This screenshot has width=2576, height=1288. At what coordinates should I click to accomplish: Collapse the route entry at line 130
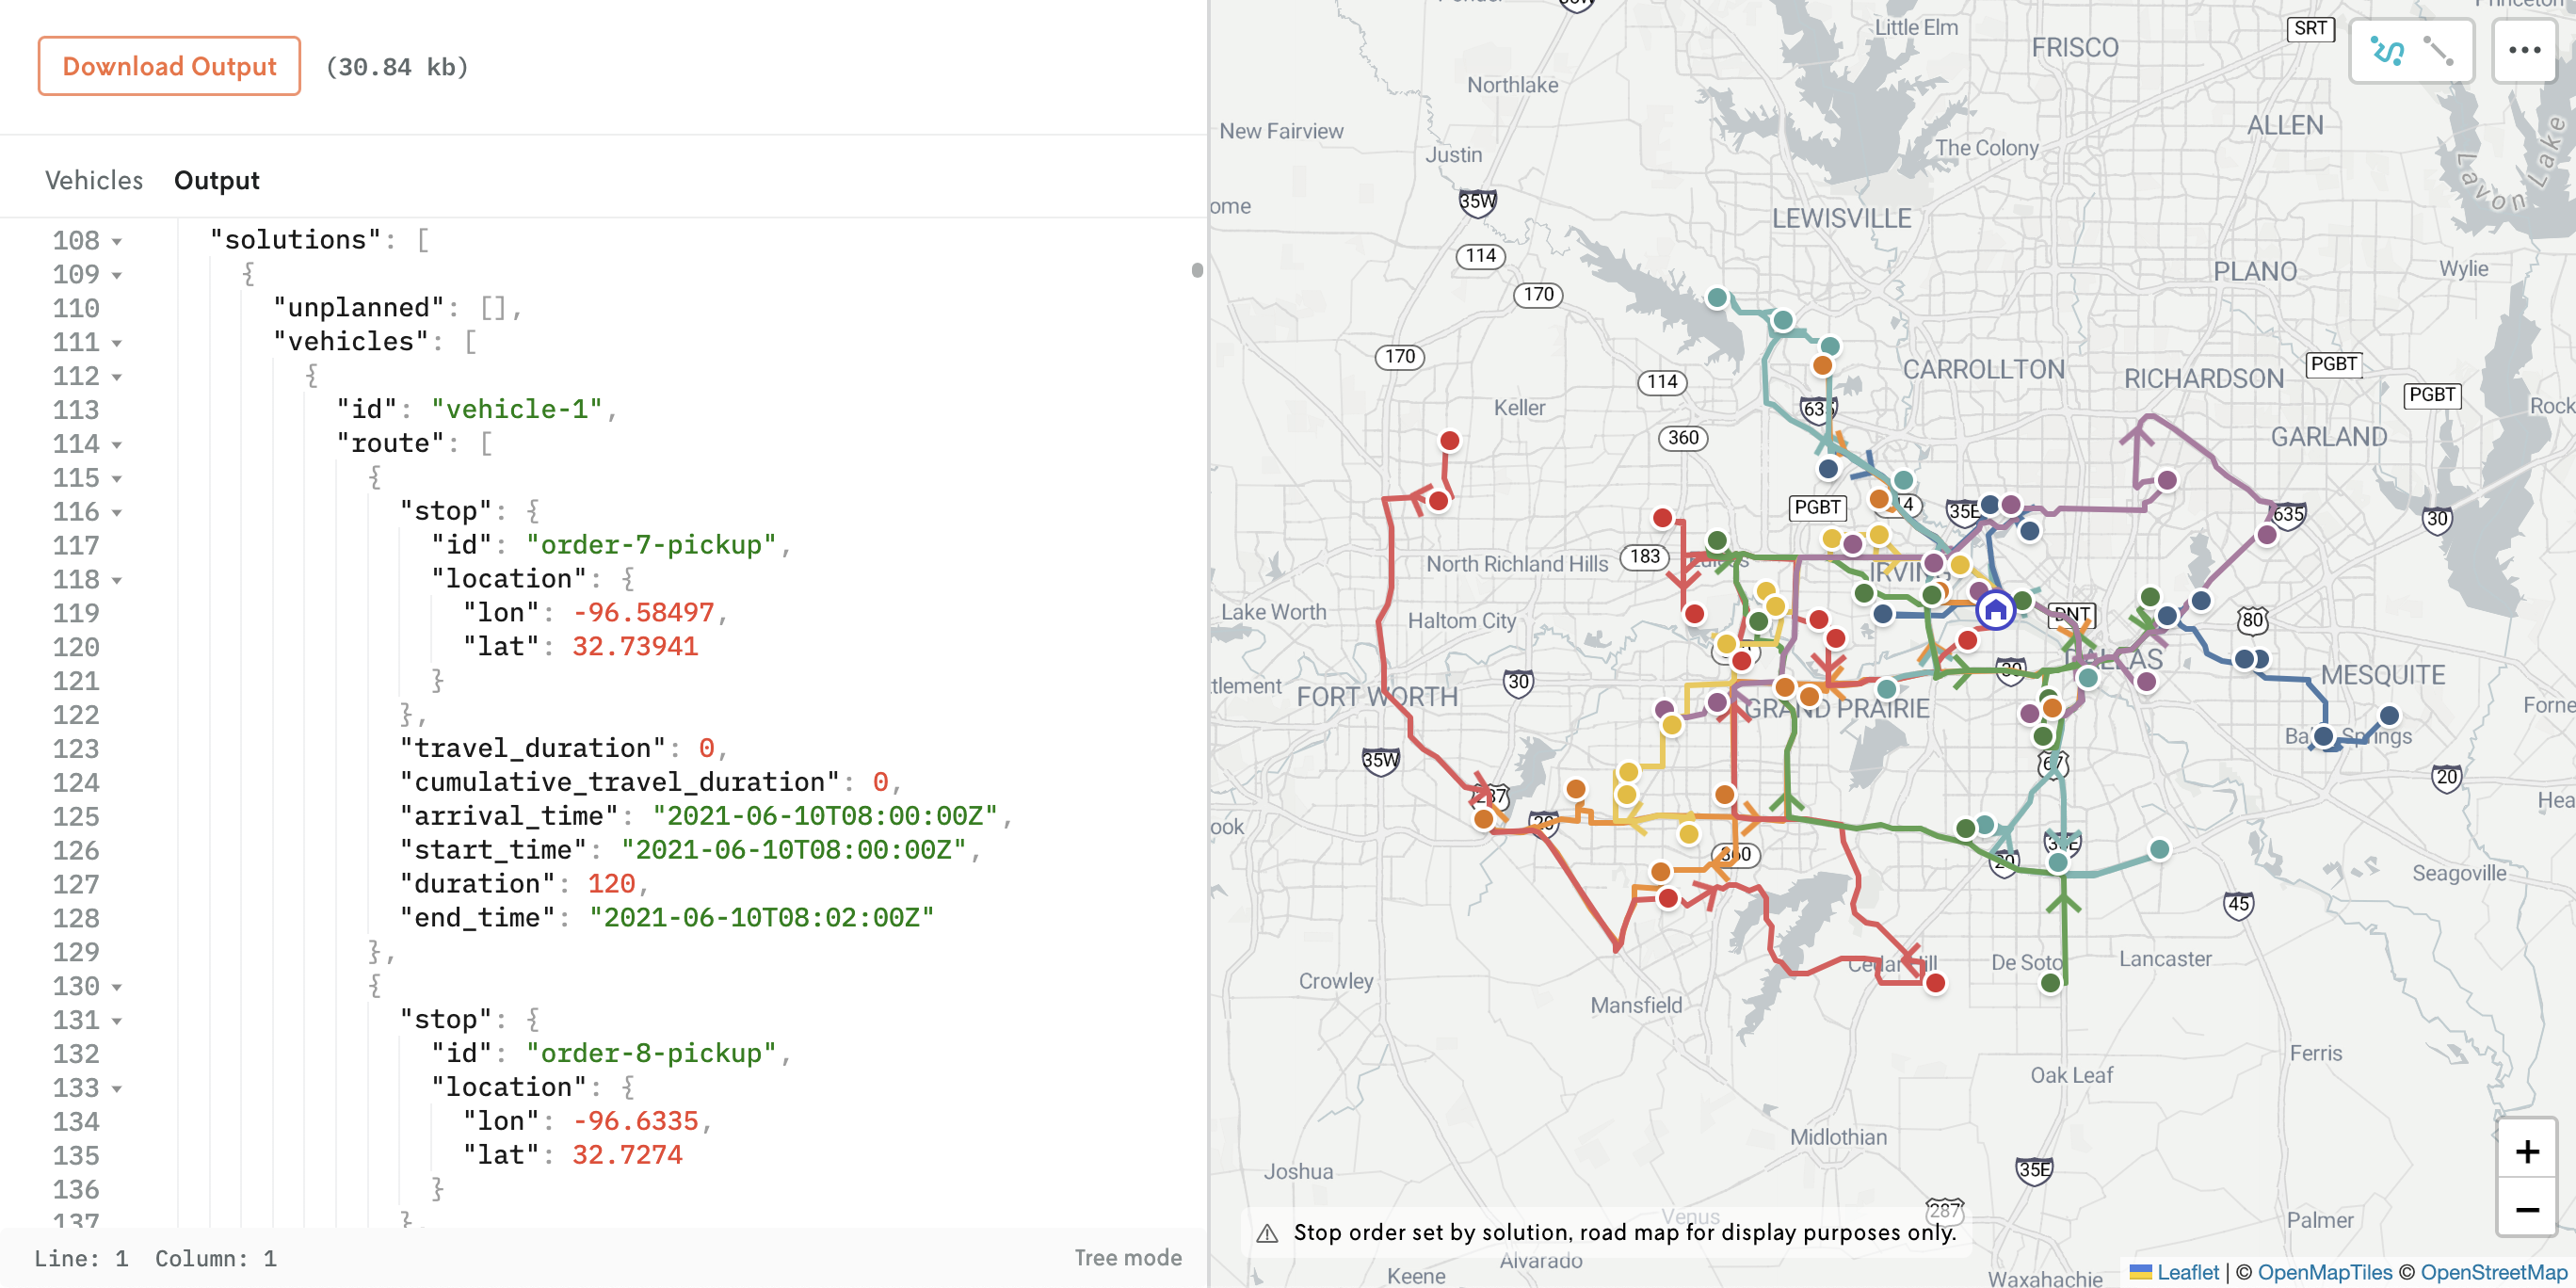117,987
